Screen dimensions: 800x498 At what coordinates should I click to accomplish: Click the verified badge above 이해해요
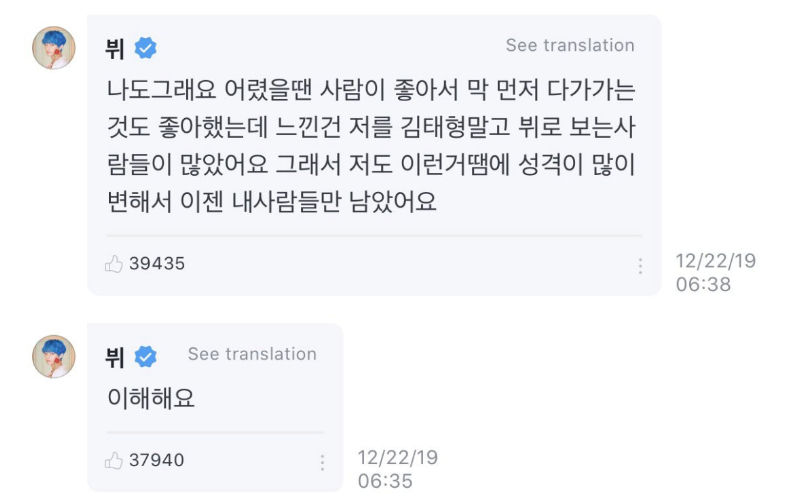pos(146,356)
